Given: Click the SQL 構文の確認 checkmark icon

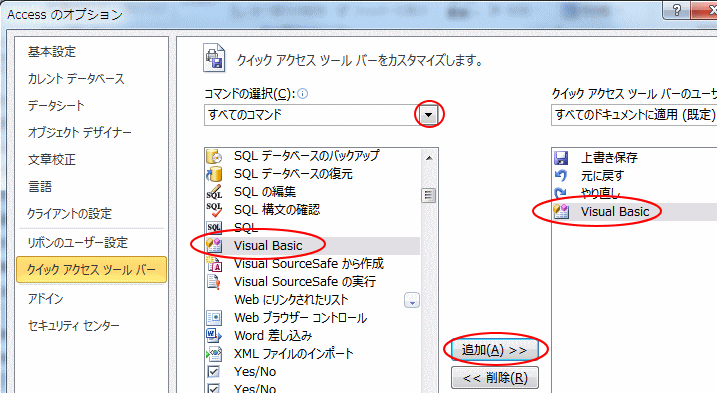Looking at the screenshot, I should point(214,210).
